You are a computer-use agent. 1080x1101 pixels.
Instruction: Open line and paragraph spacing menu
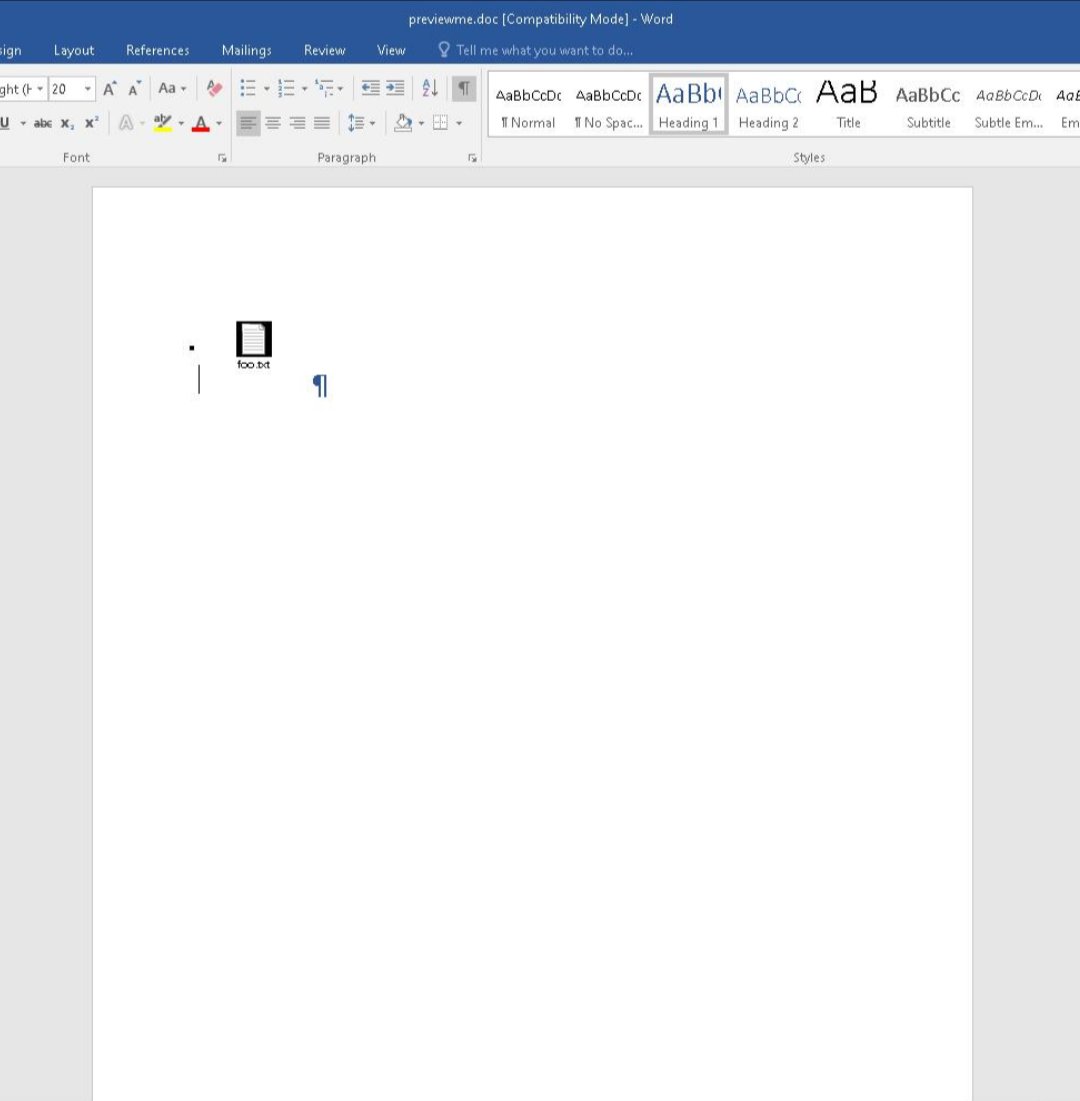(361, 124)
